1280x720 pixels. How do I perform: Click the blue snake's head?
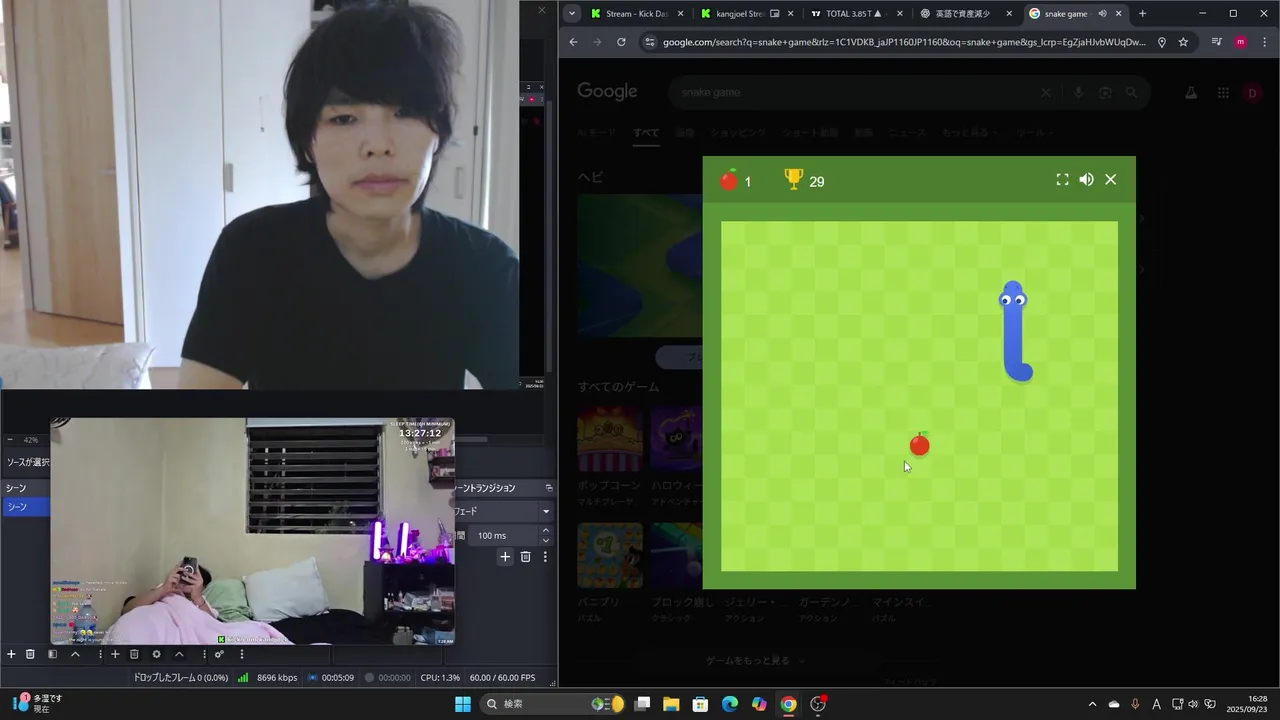[x=1013, y=297]
